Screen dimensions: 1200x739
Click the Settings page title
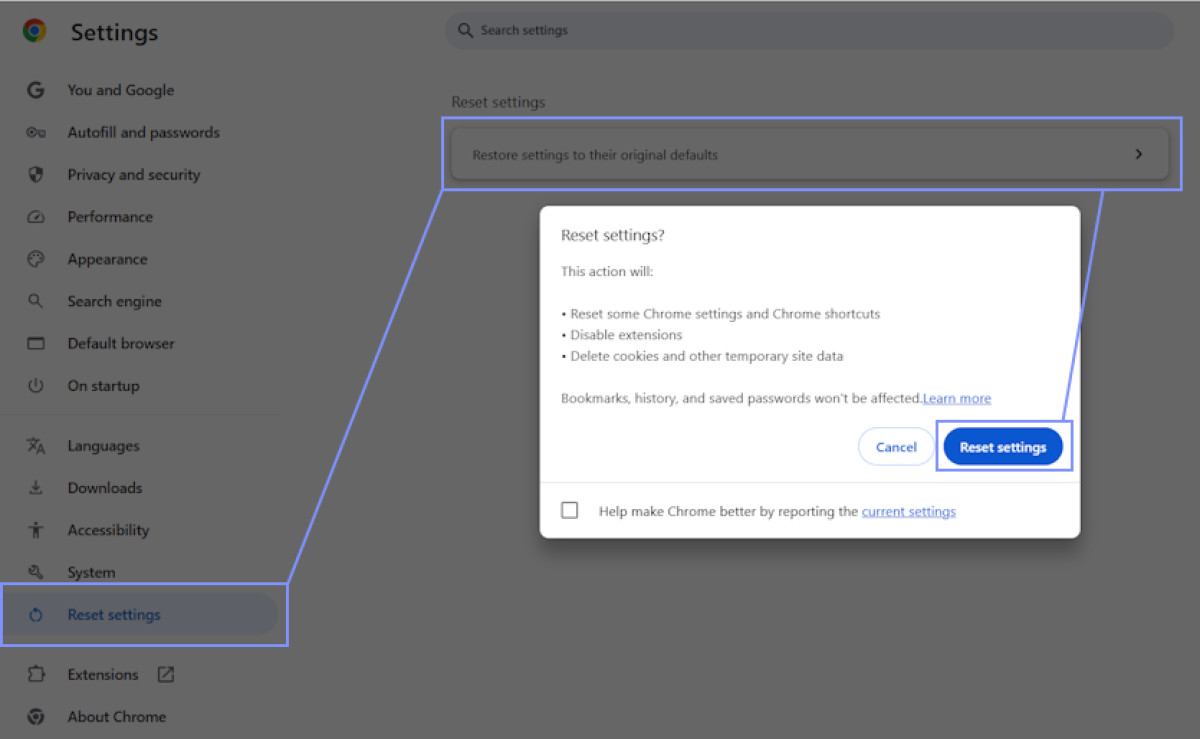(114, 32)
